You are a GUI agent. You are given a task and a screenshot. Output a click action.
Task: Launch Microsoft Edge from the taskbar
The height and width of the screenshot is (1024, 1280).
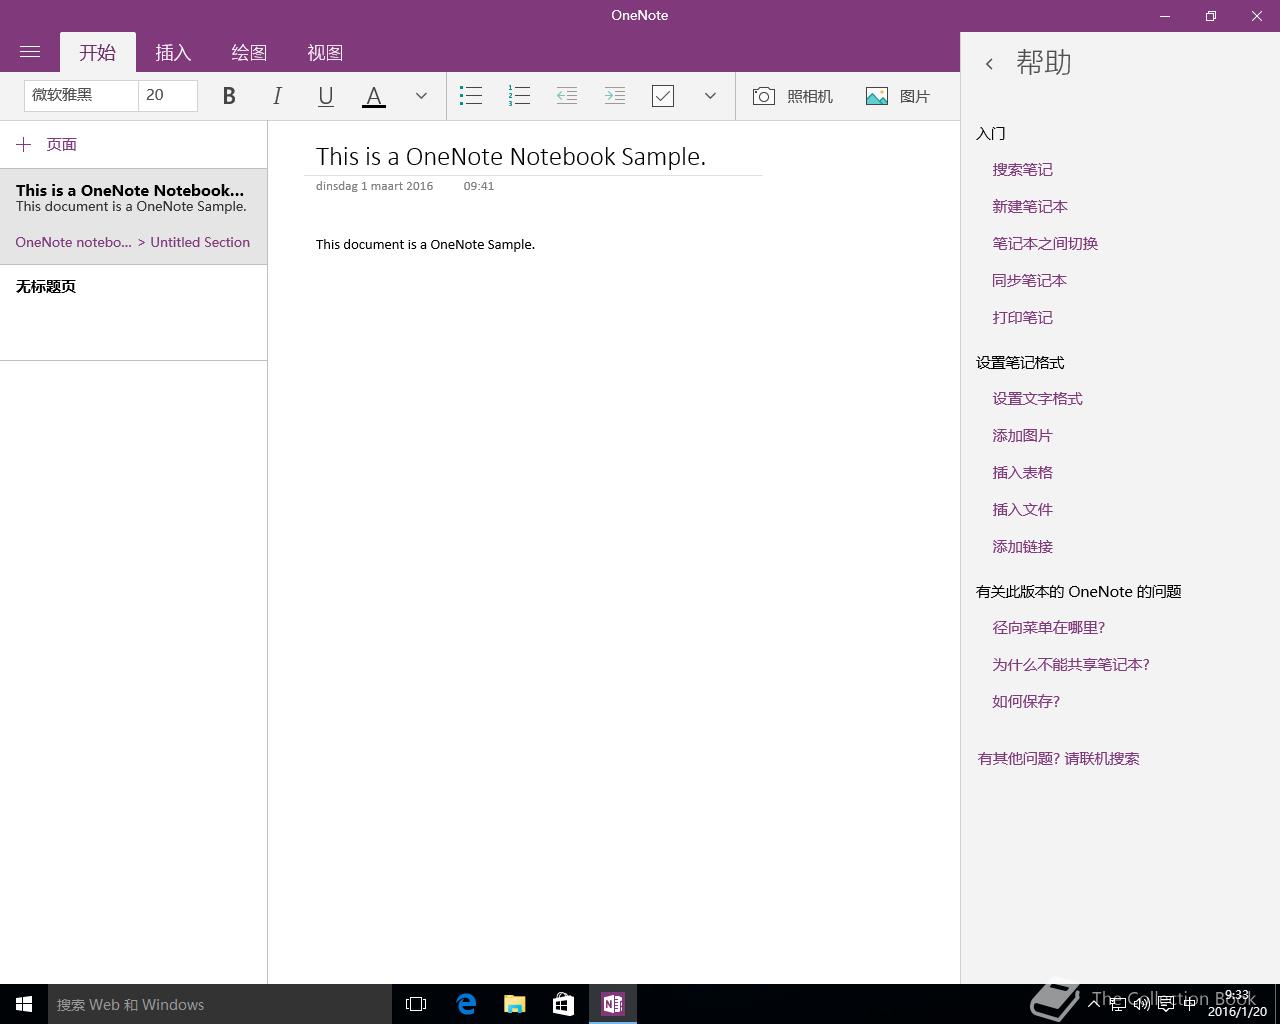[465, 1004]
